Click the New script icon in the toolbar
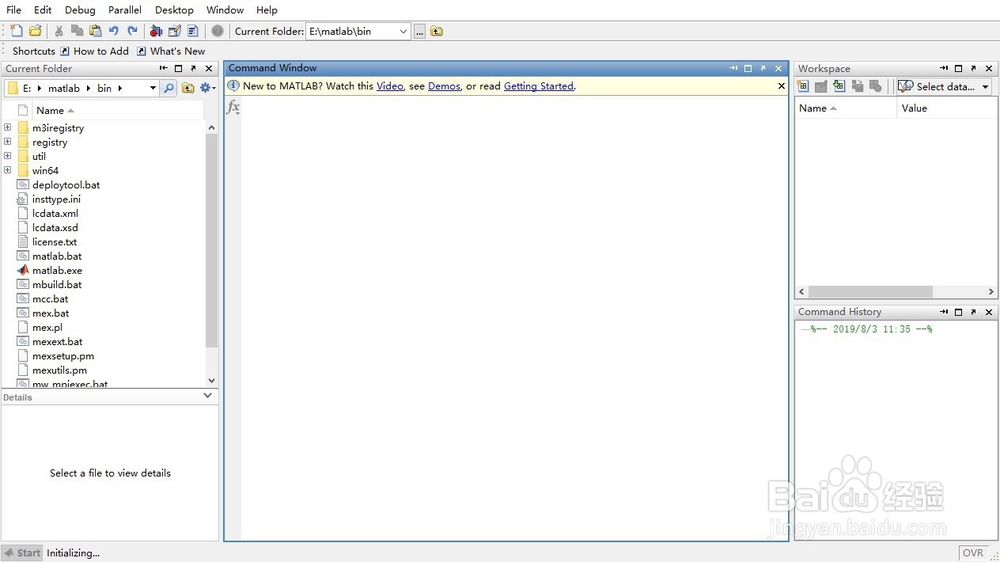Image resolution: width=1000 pixels, height=562 pixels. (17, 31)
